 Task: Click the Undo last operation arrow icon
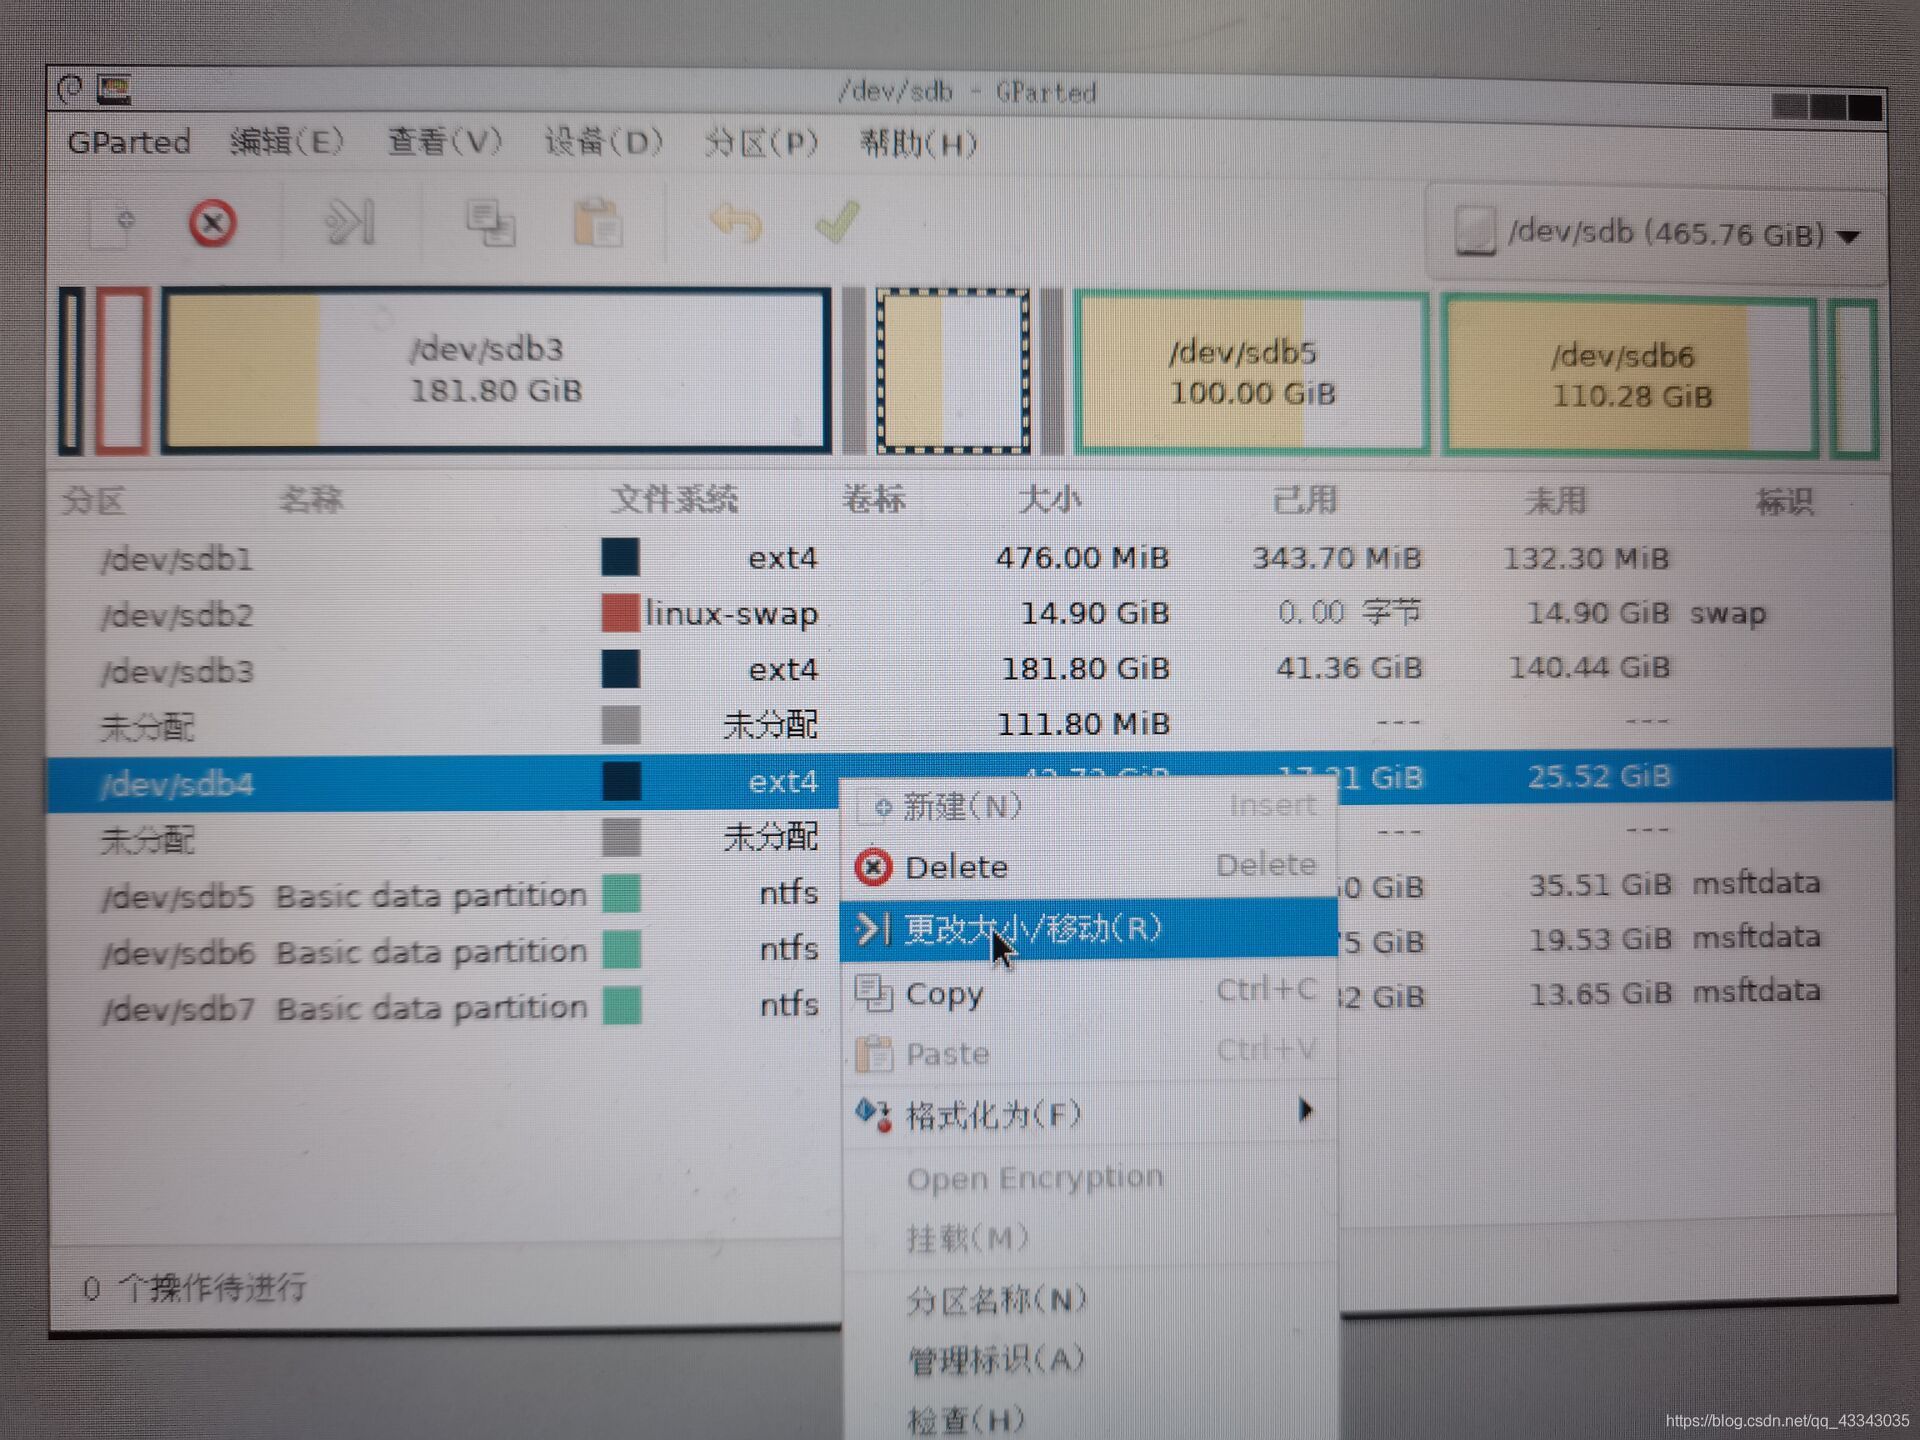(x=734, y=222)
